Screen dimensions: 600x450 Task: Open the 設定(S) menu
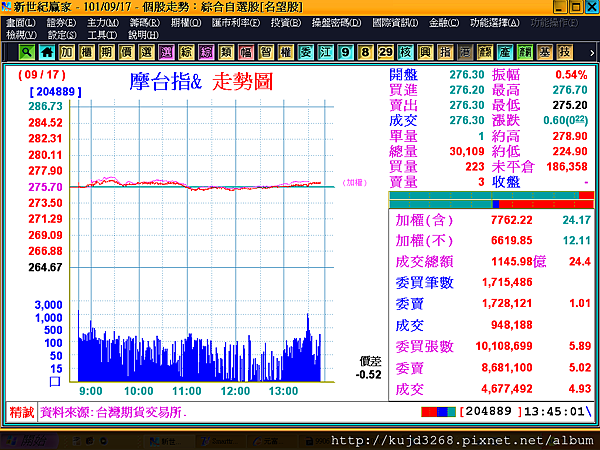[x=62, y=35]
